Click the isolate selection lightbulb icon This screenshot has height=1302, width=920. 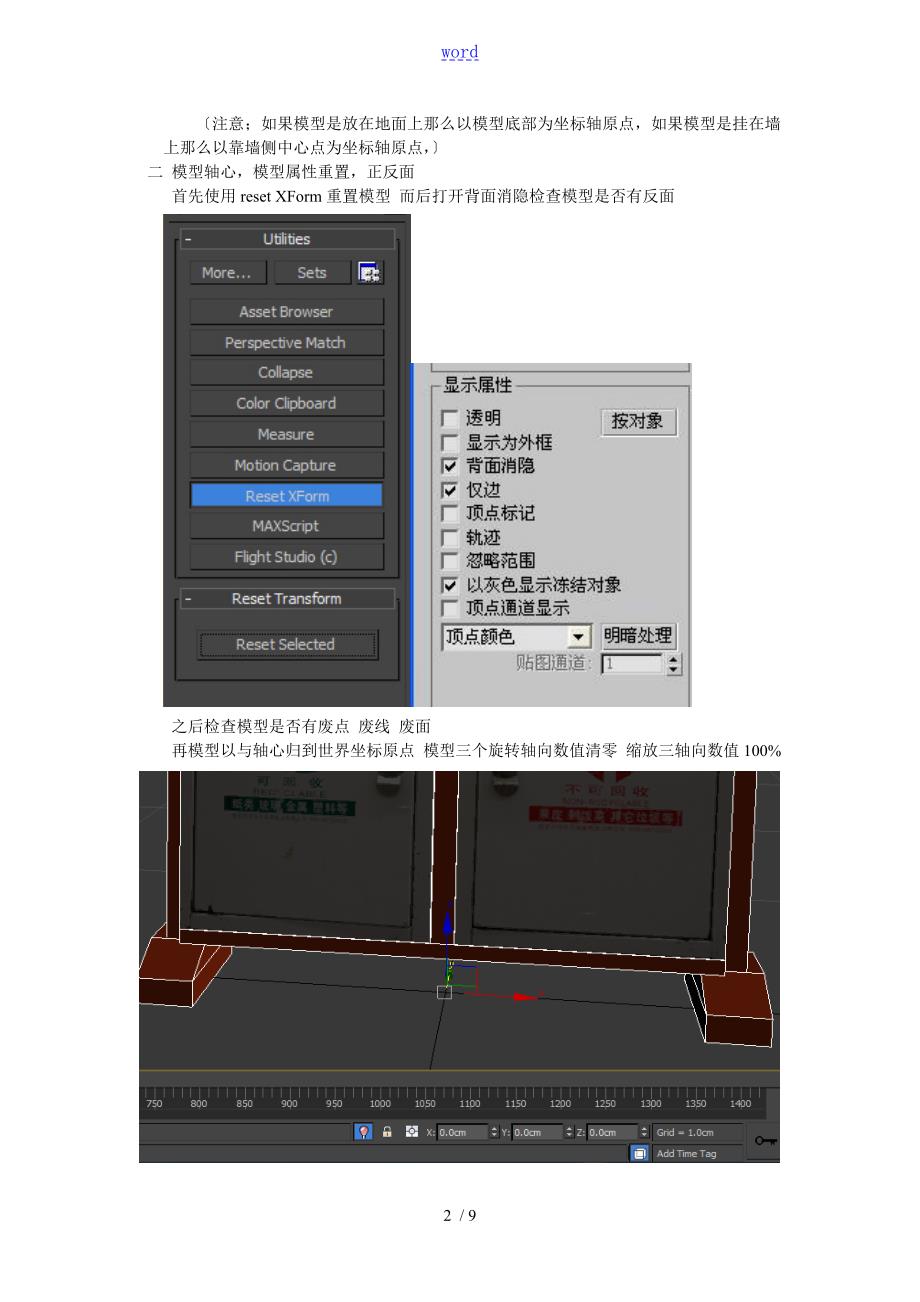364,1132
